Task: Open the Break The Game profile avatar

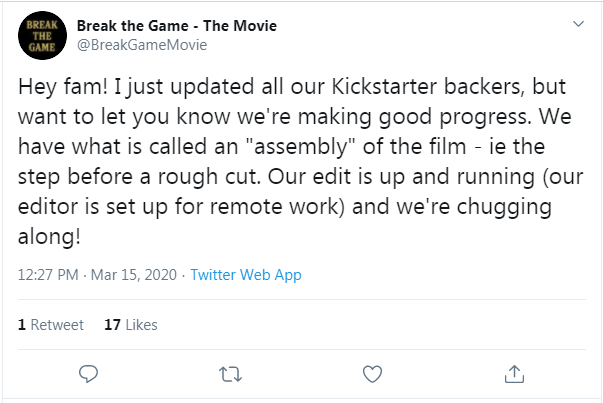Action: [x=42, y=35]
